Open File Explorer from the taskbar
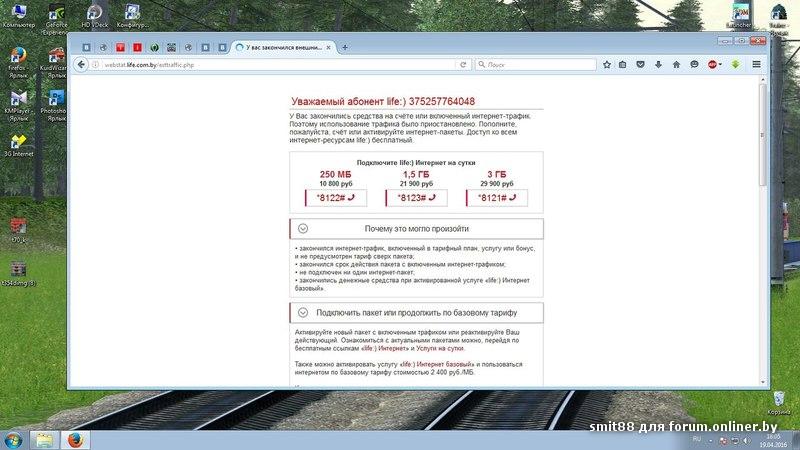Viewport: 800px width, 450px height. (43, 440)
